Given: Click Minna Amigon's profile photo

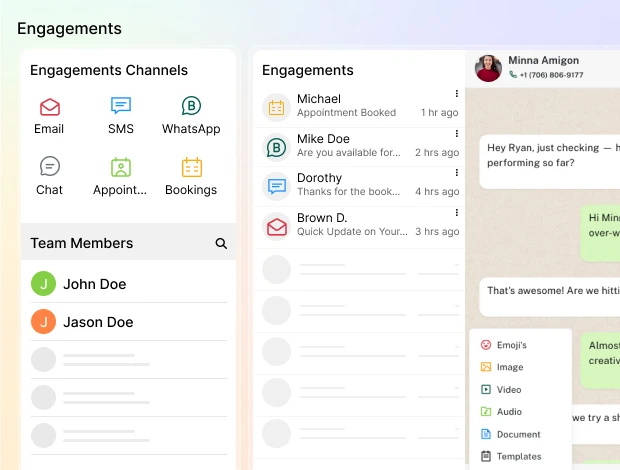Looking at the screenshot, I should tap(488, 68).
